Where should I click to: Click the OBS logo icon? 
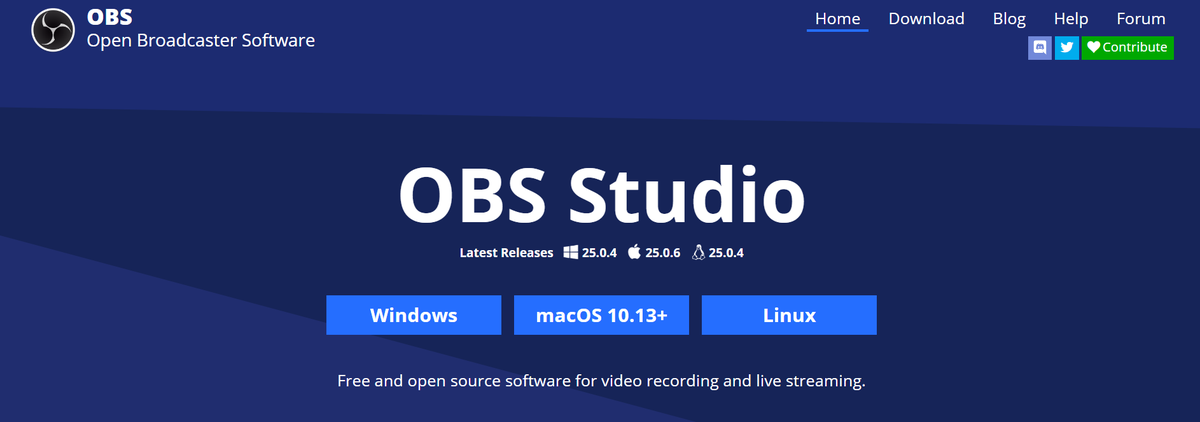(53, 29)
